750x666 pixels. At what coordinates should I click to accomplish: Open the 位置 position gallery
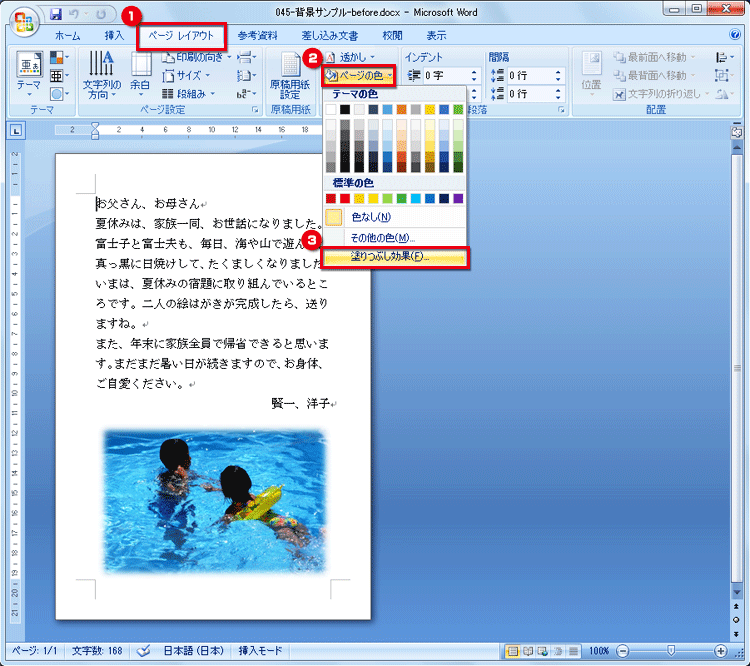591,75
